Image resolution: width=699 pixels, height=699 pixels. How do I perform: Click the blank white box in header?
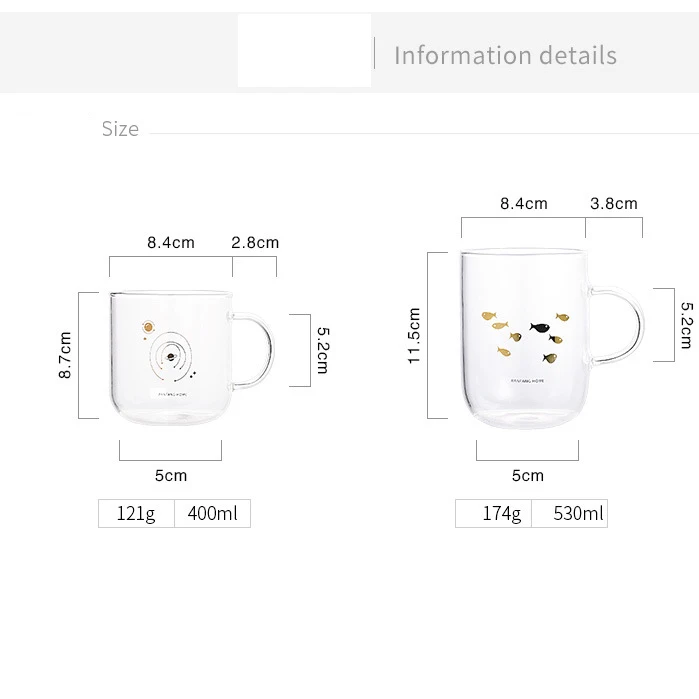tap(304, 51)
